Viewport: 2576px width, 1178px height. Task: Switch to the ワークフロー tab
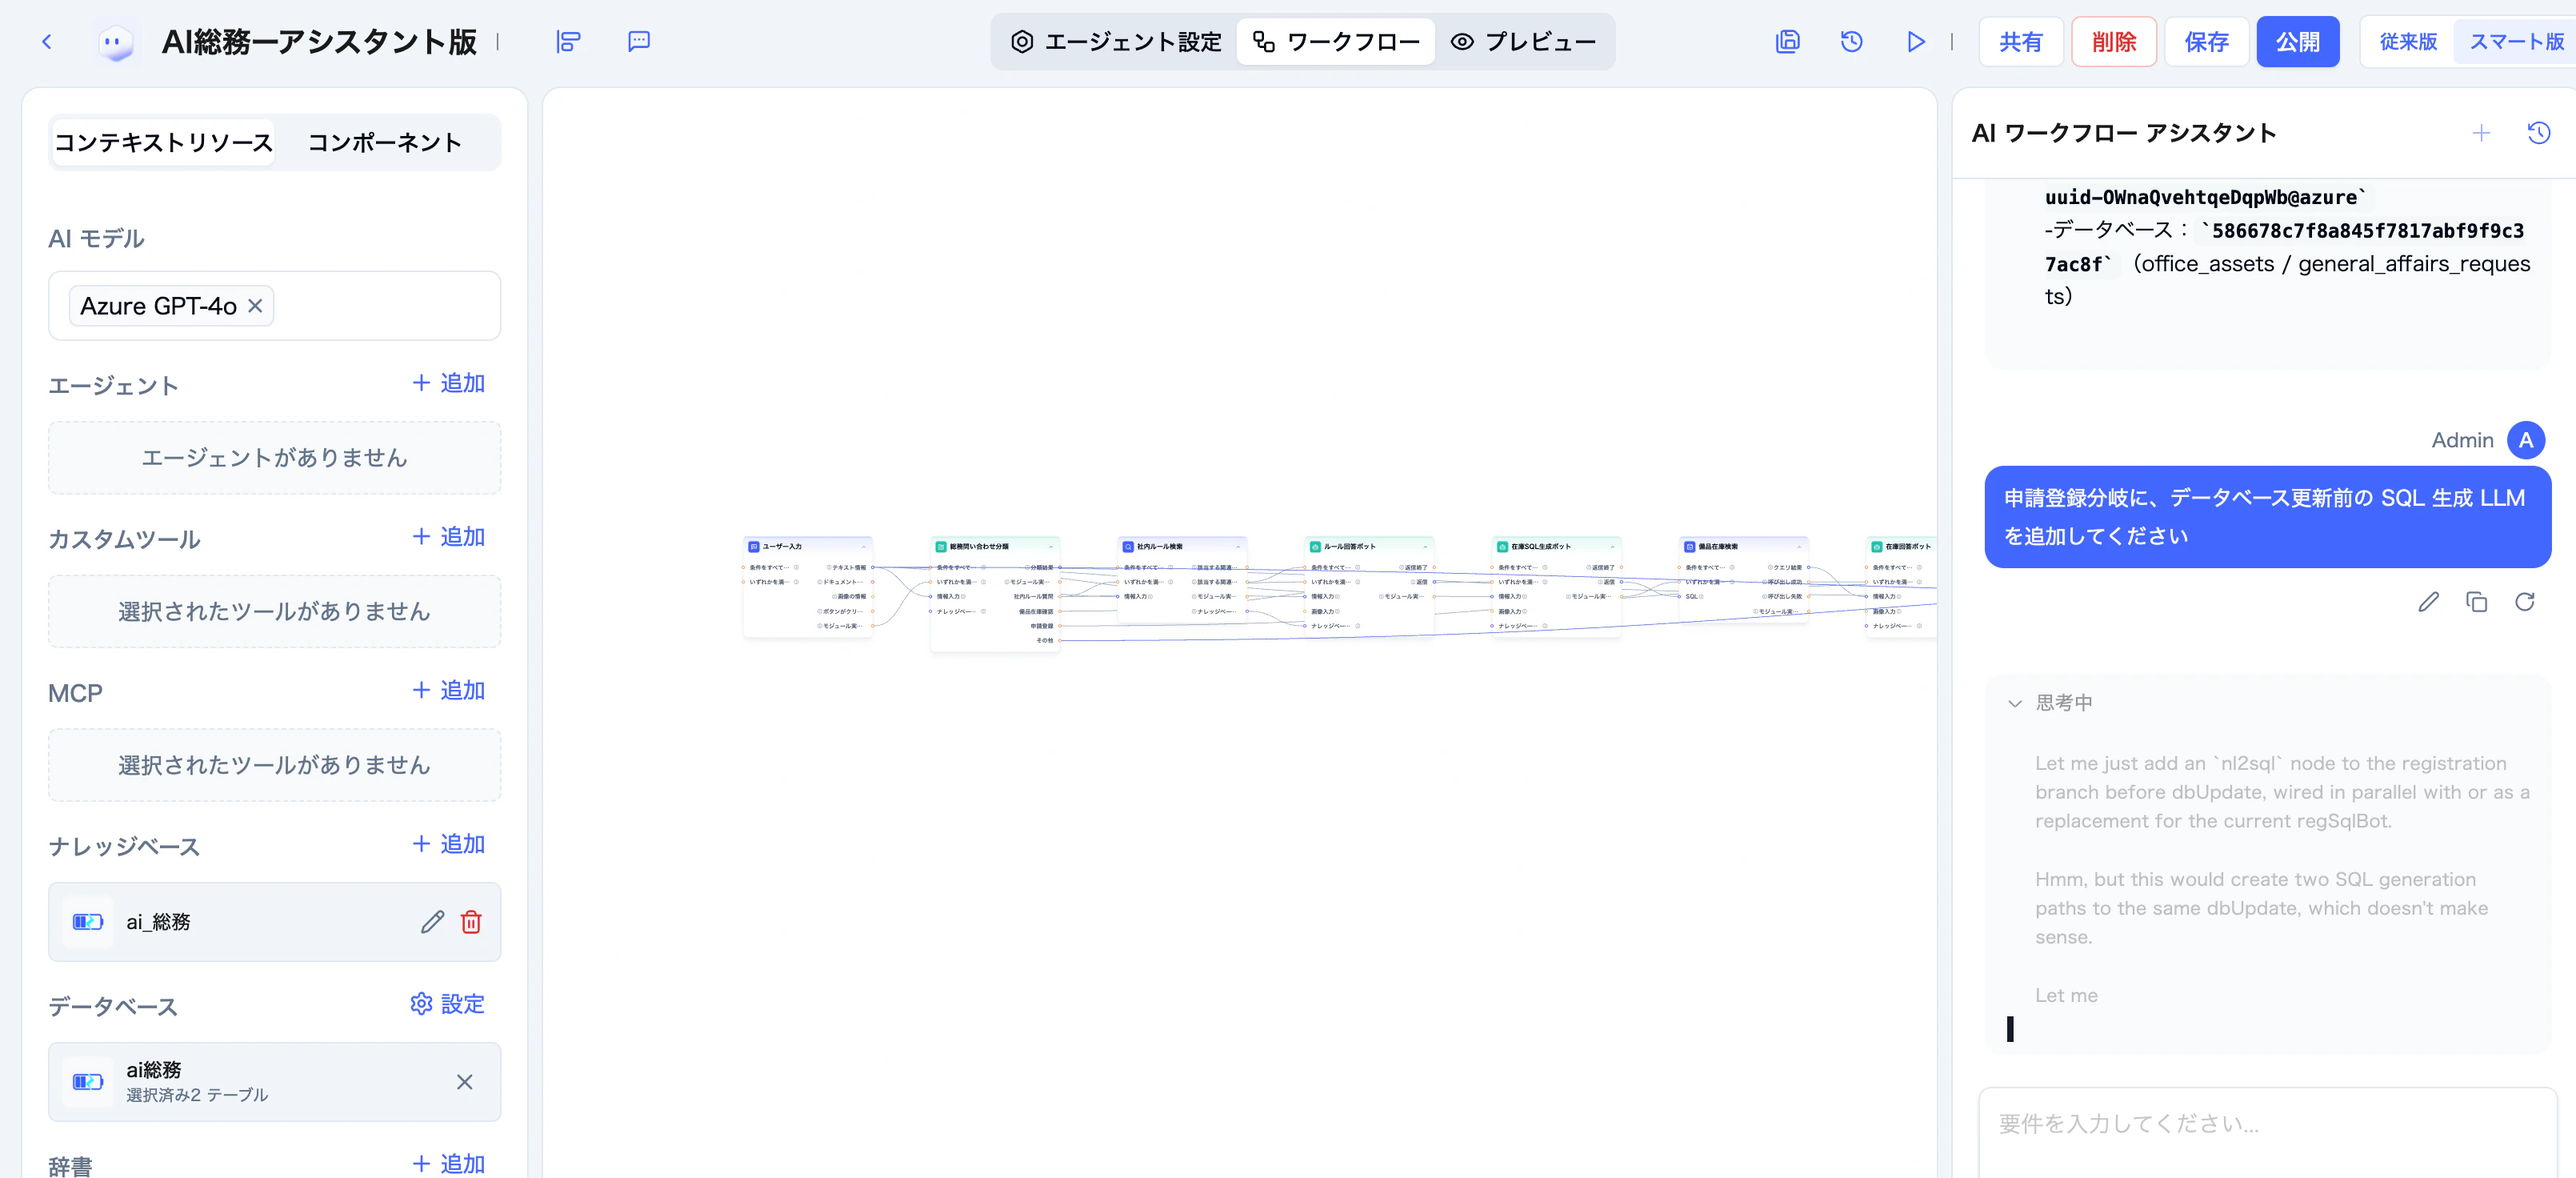tap(1336, 42)
